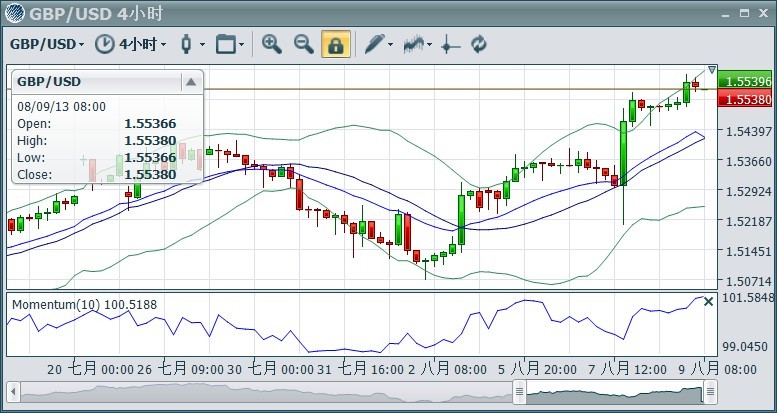Click the Momentum(10) 100.5188 label
This screenshot has width=777, height=413.
pyautogui.click(x=84, y=304)
